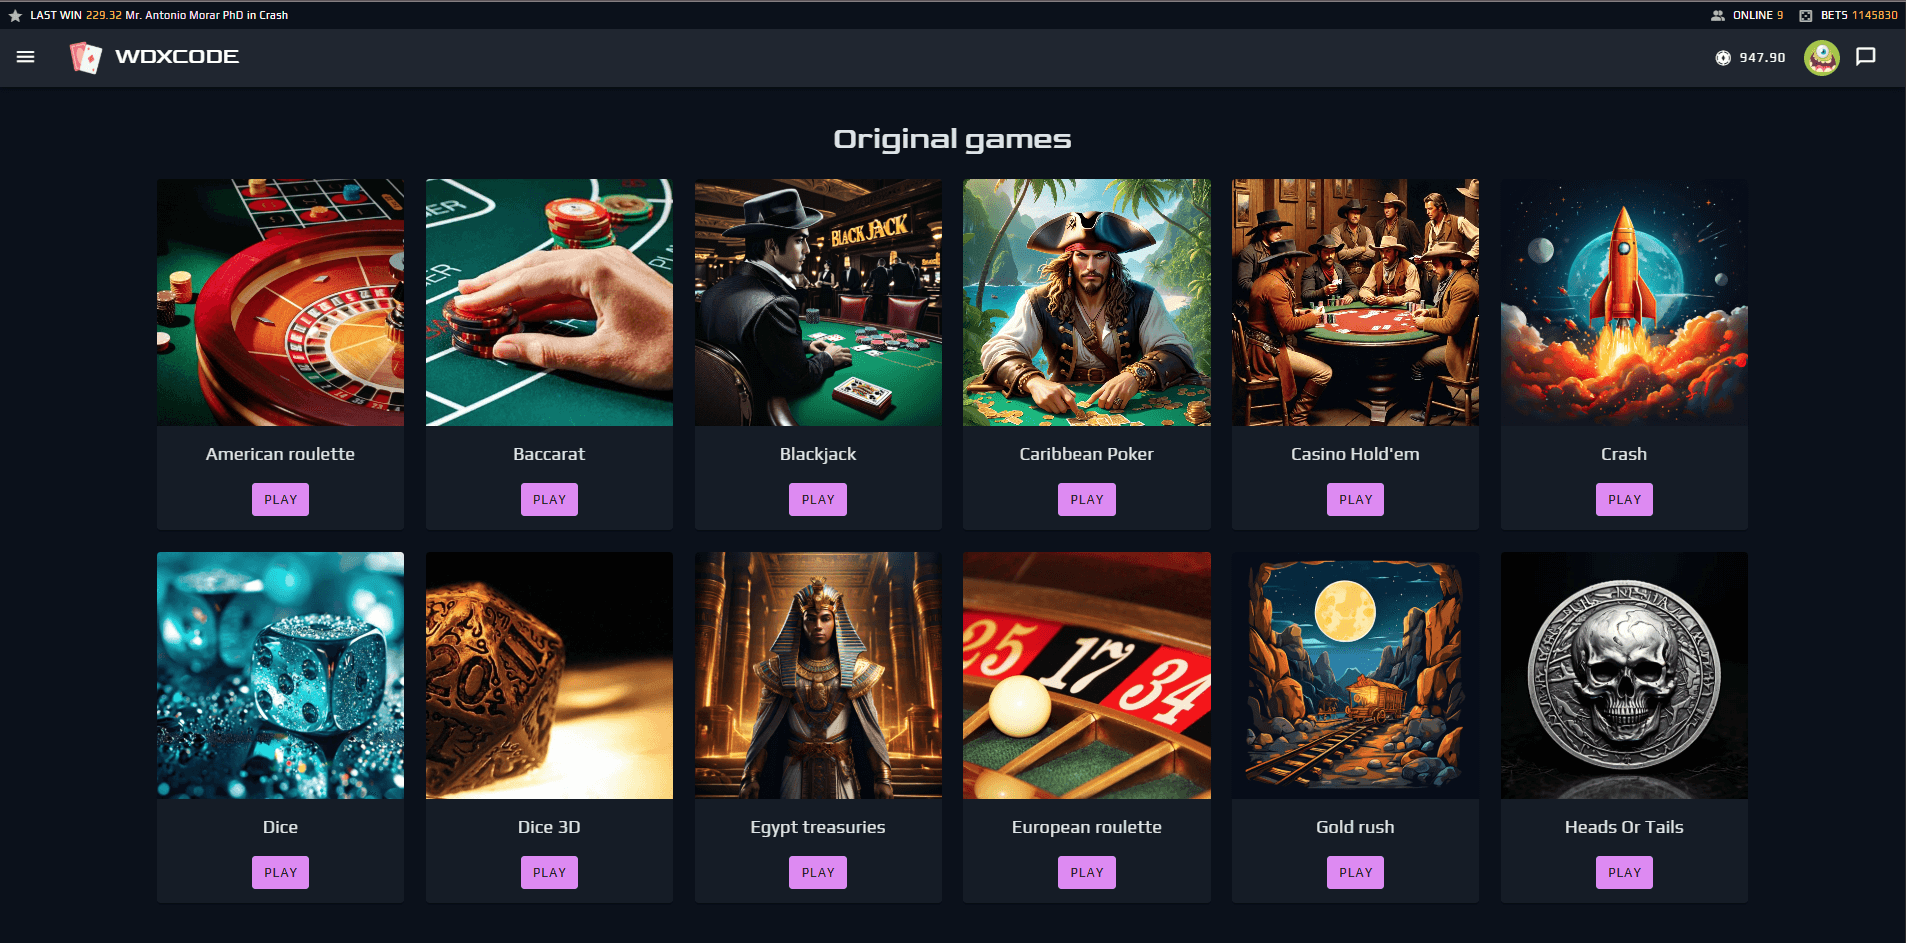This screenshot has height=943, width=1906.
Task: Click the WDXCODE playing cards logo
Action: point(86,57)
